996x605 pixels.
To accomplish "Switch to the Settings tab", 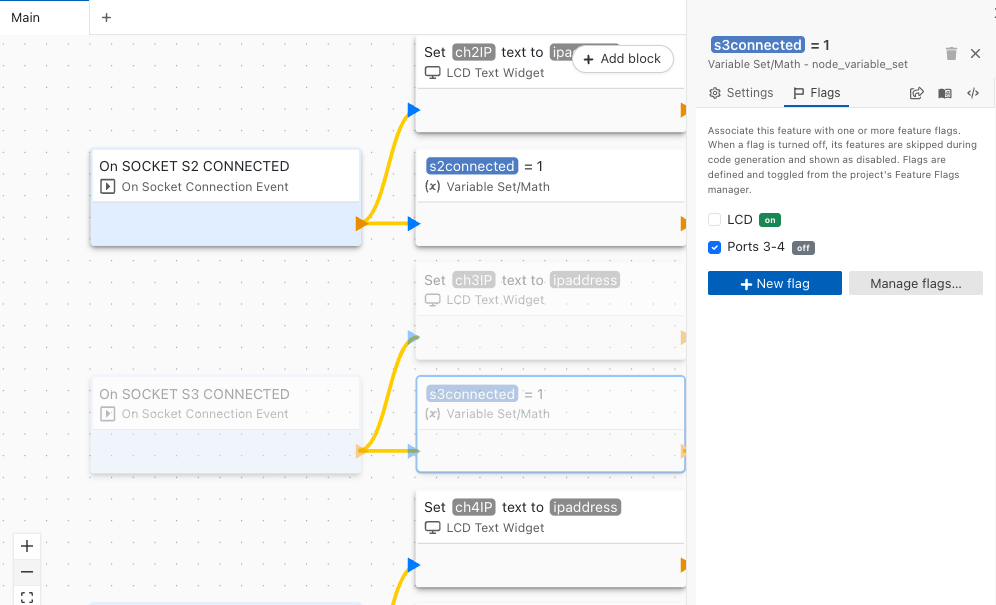I will click(741, 93).
